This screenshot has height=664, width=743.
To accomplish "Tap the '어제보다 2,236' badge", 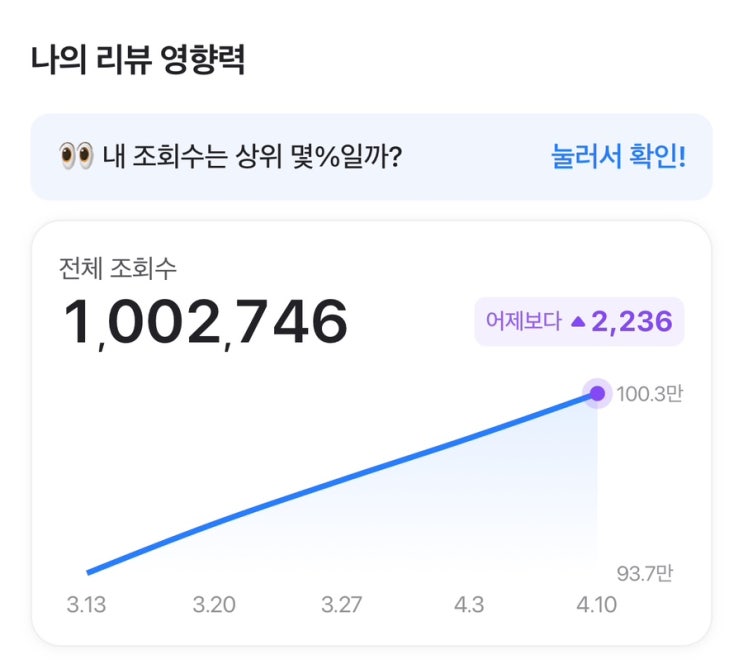I will coord(579,322).
